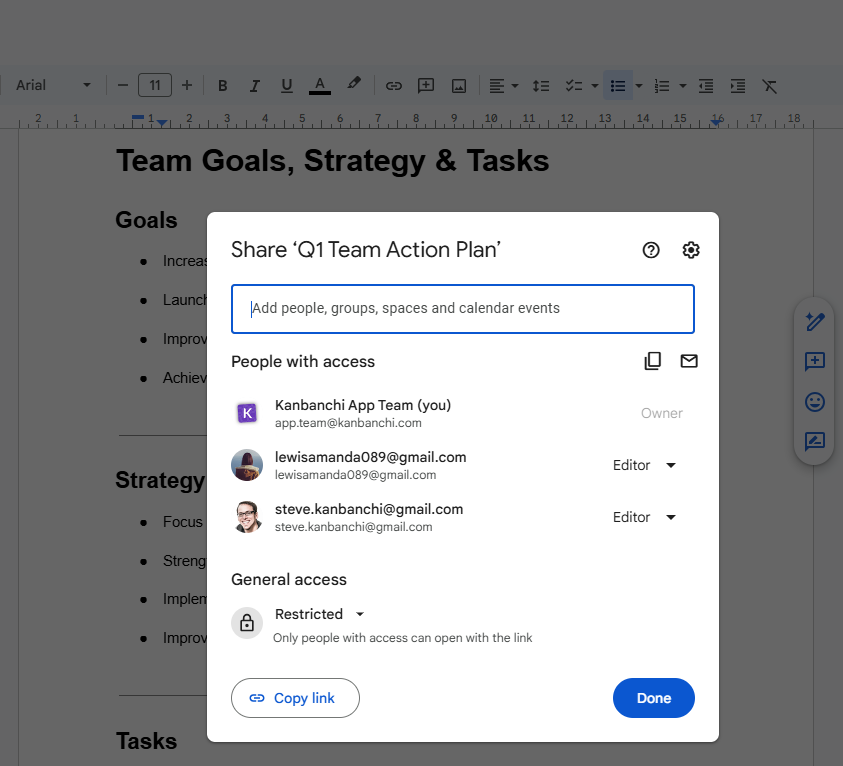Screen dimensions: 843x766
Task: Copy the list of people with access
Action: click(x=653, y=362)
